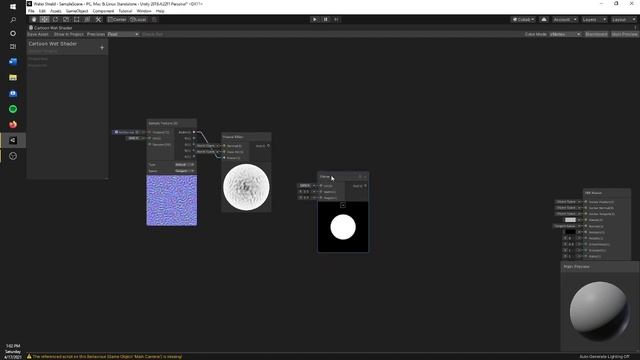Image resolution: width=640 pixels, height=360 pixels.
Task: Open Spotify from the taskbar
Action: coord(13,109)
